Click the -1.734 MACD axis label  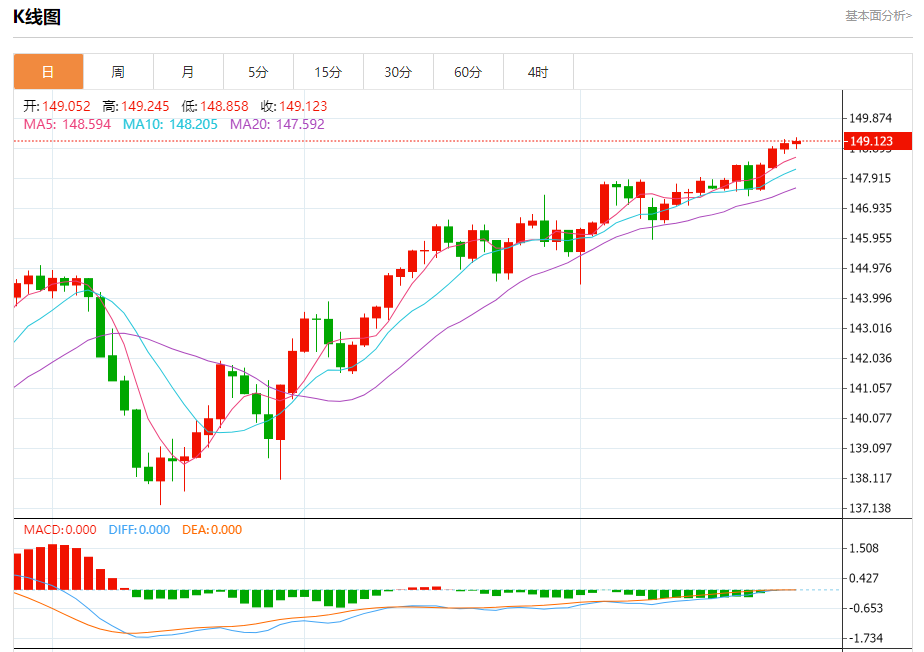point(866,638)
